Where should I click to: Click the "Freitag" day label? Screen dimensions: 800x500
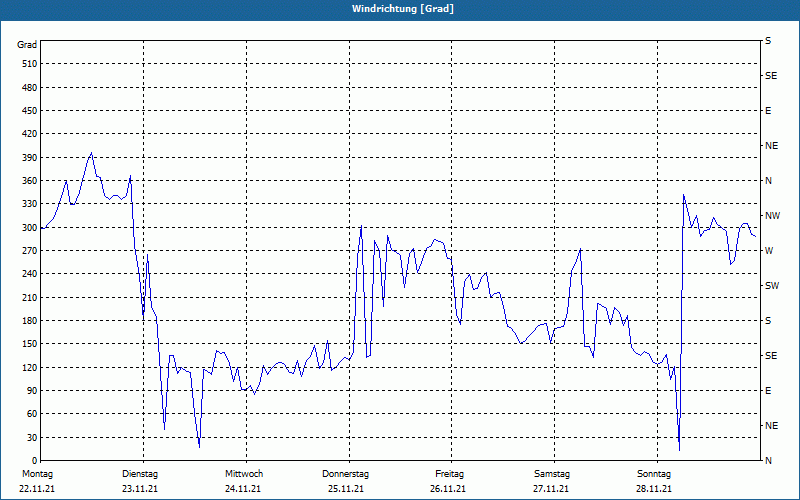coord(449,474)
